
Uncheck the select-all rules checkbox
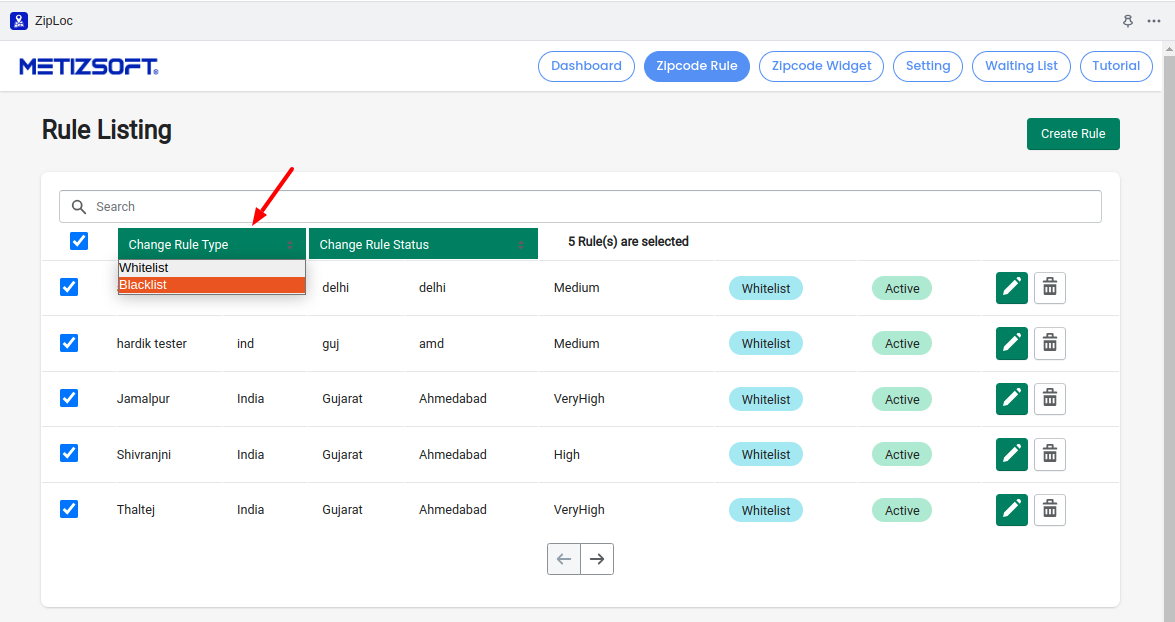tap(79, 241)
